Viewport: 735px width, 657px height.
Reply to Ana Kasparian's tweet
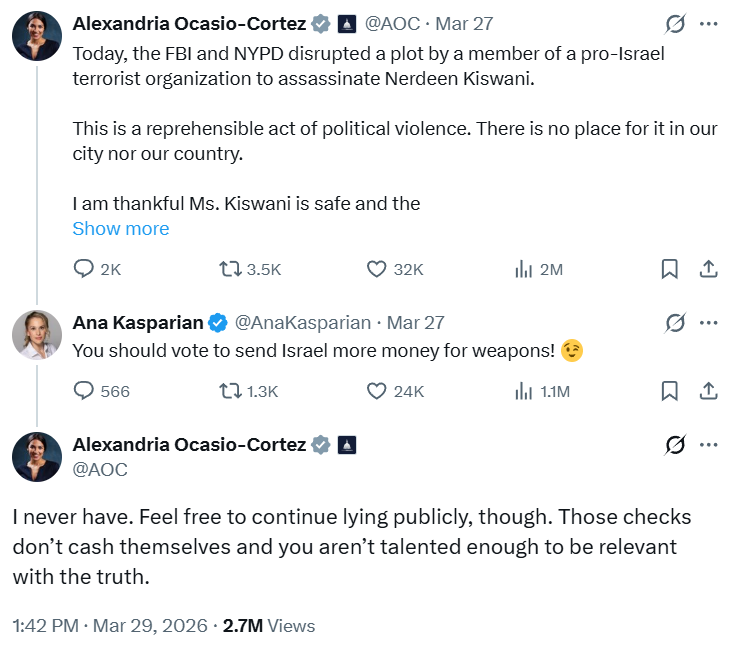84,391
